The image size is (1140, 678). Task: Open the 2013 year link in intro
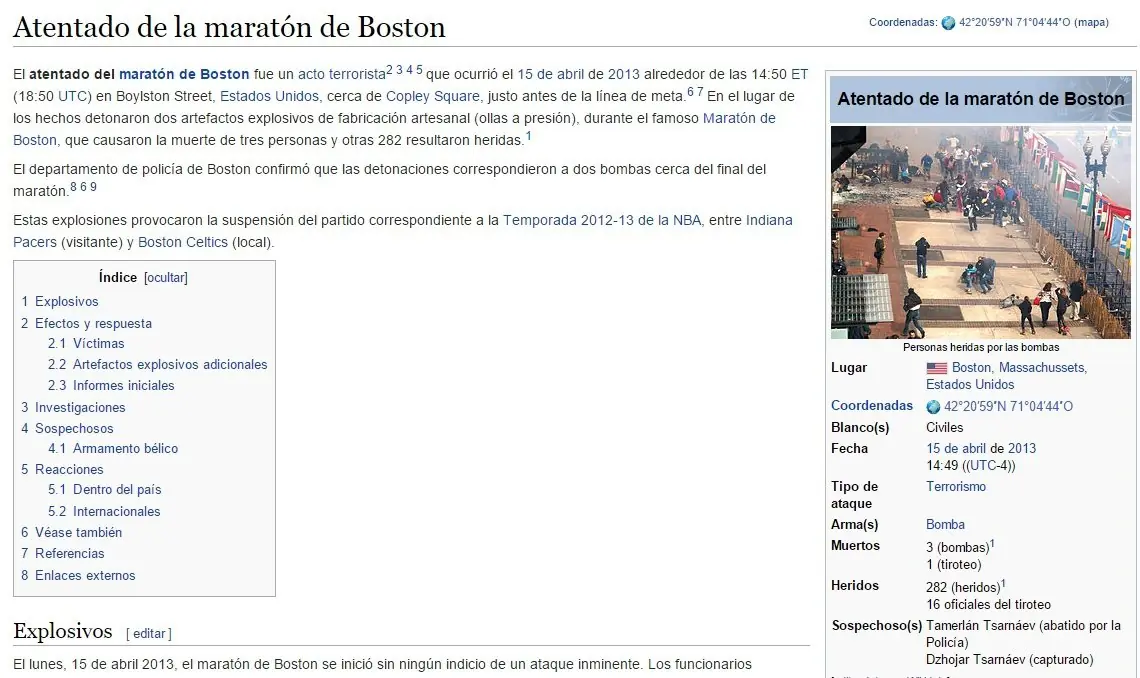click(x=624, y=74)
